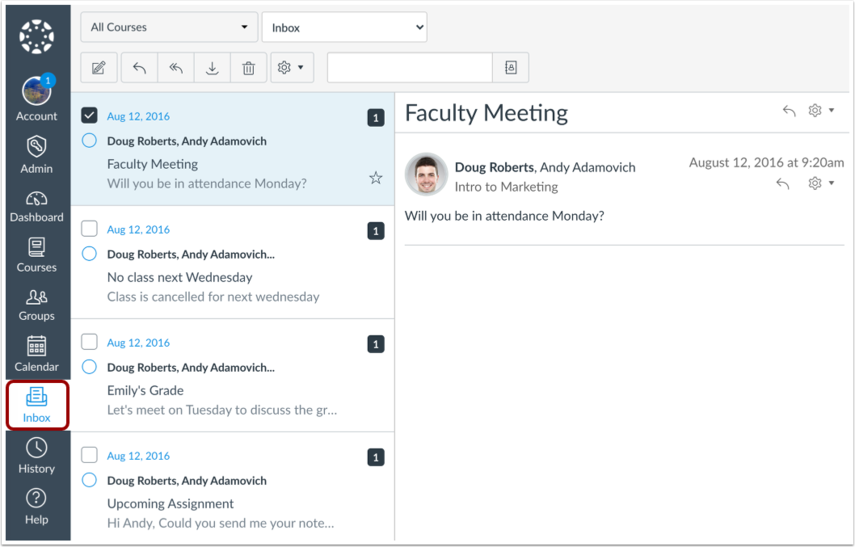Check the No class next Wednesday checkbox
This screenshot has width=855, height=547.
pyautogui.click(x=89, y=229)
